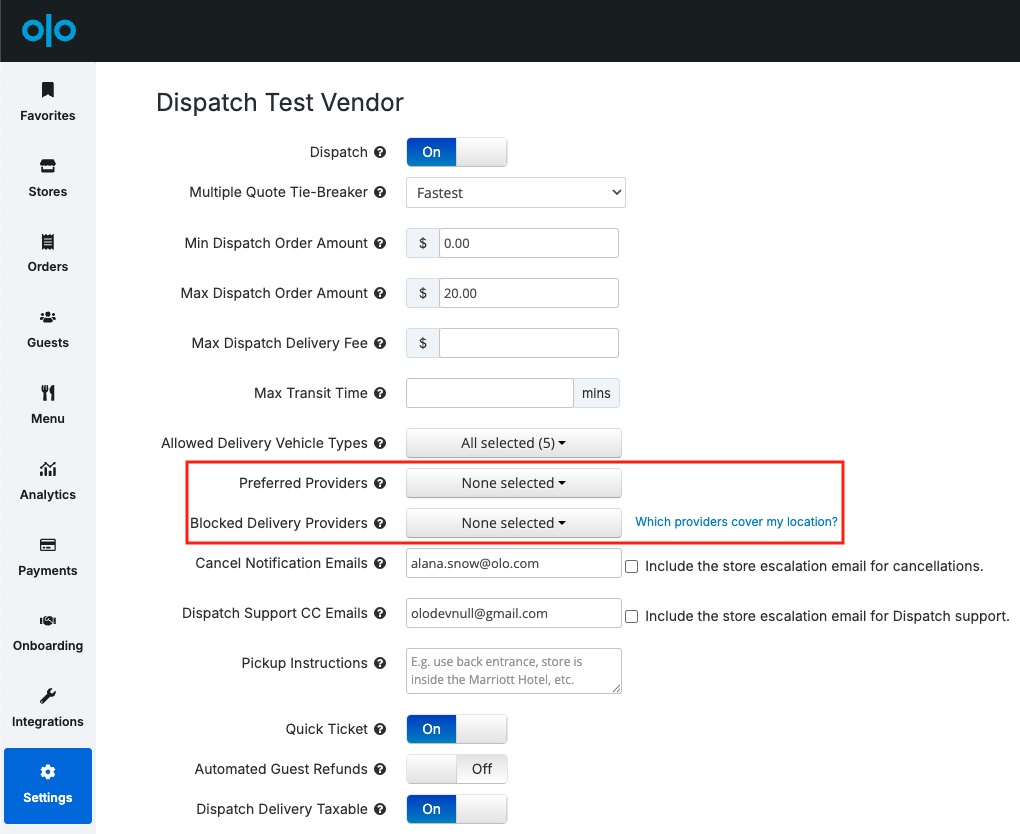Open Favorites bookmark icon in sidebar
Viewport: 1020px width, 834px height.
47,90
